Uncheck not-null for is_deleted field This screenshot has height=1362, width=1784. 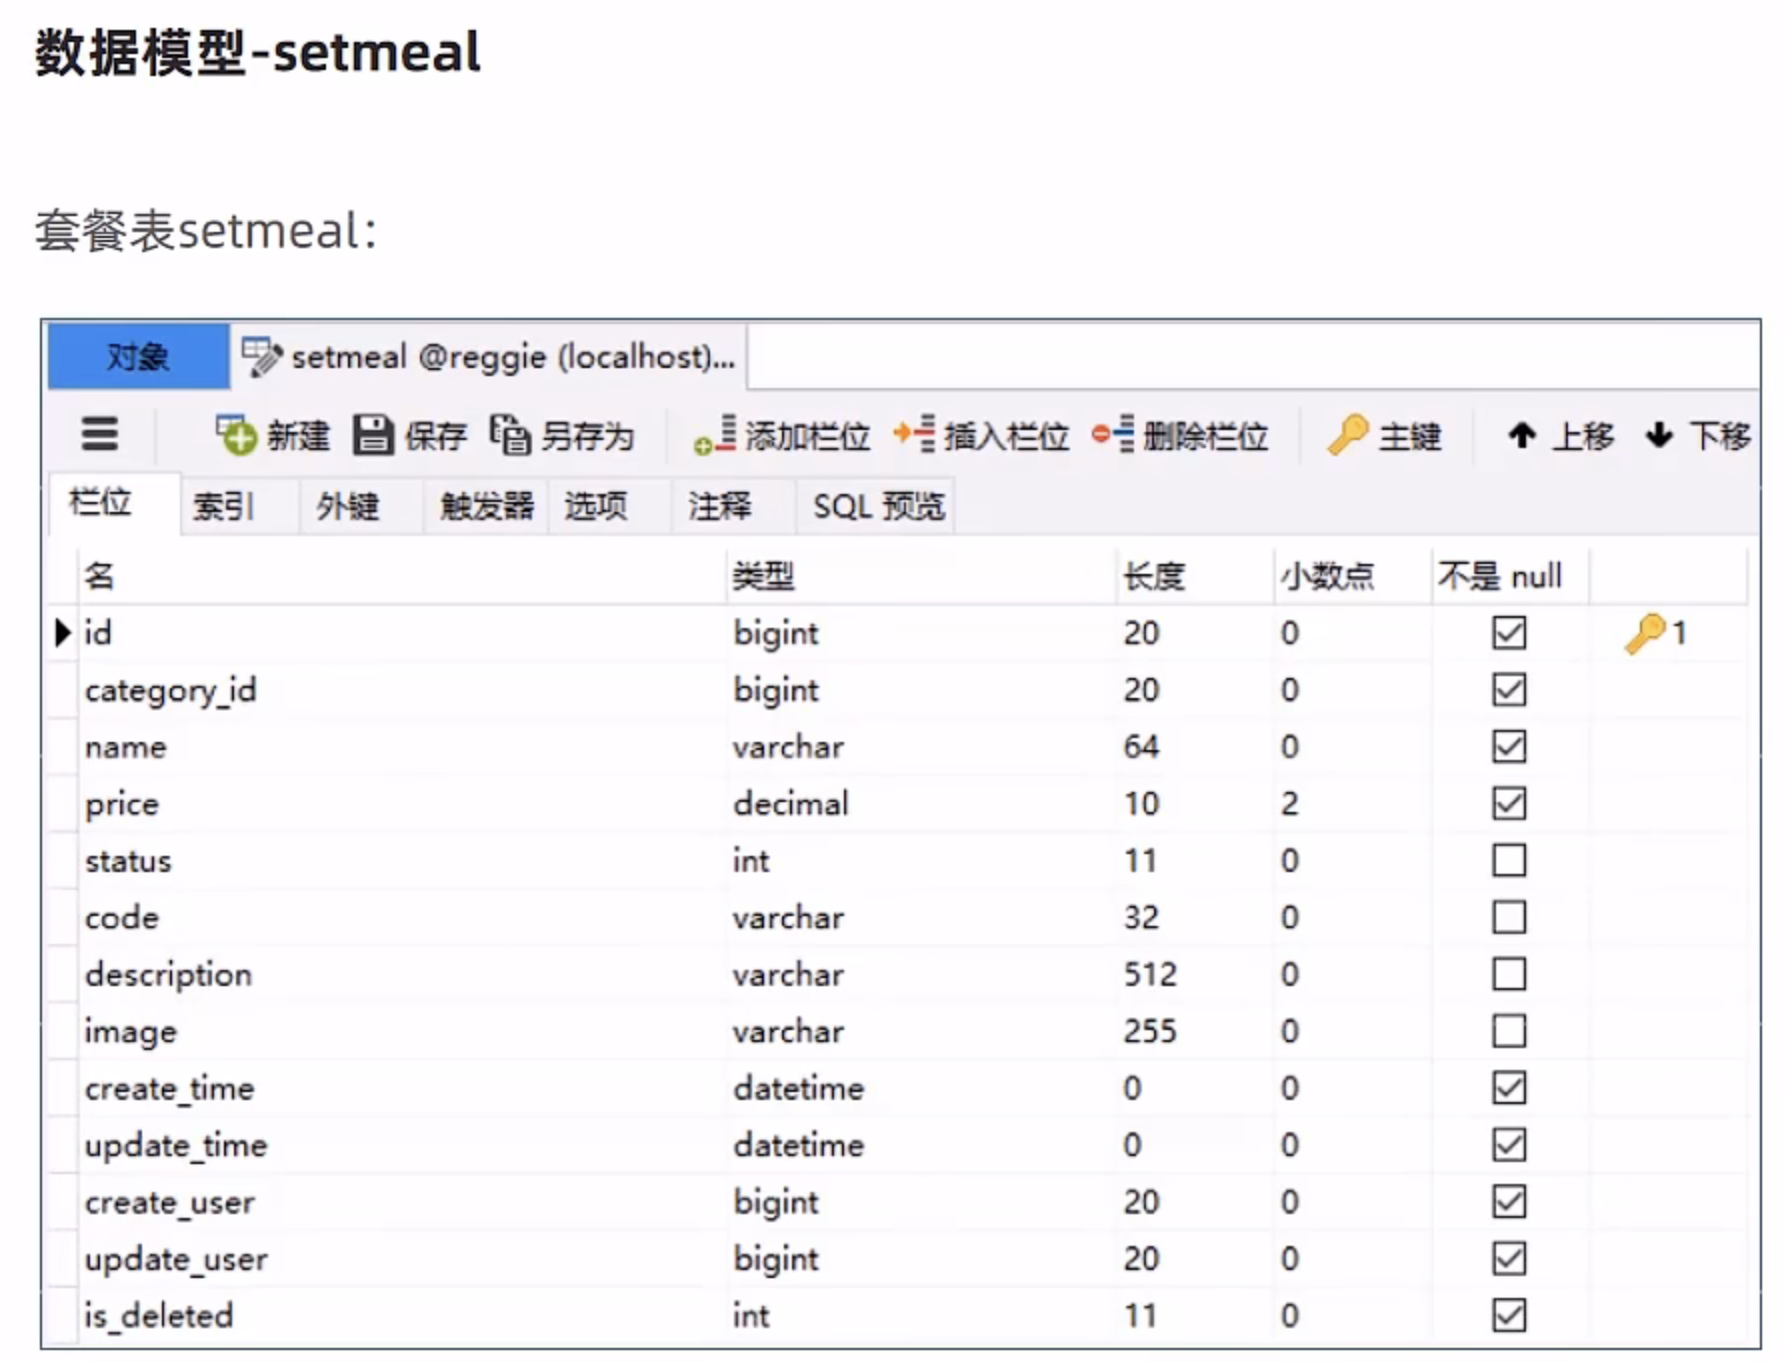(1509, 1315)
